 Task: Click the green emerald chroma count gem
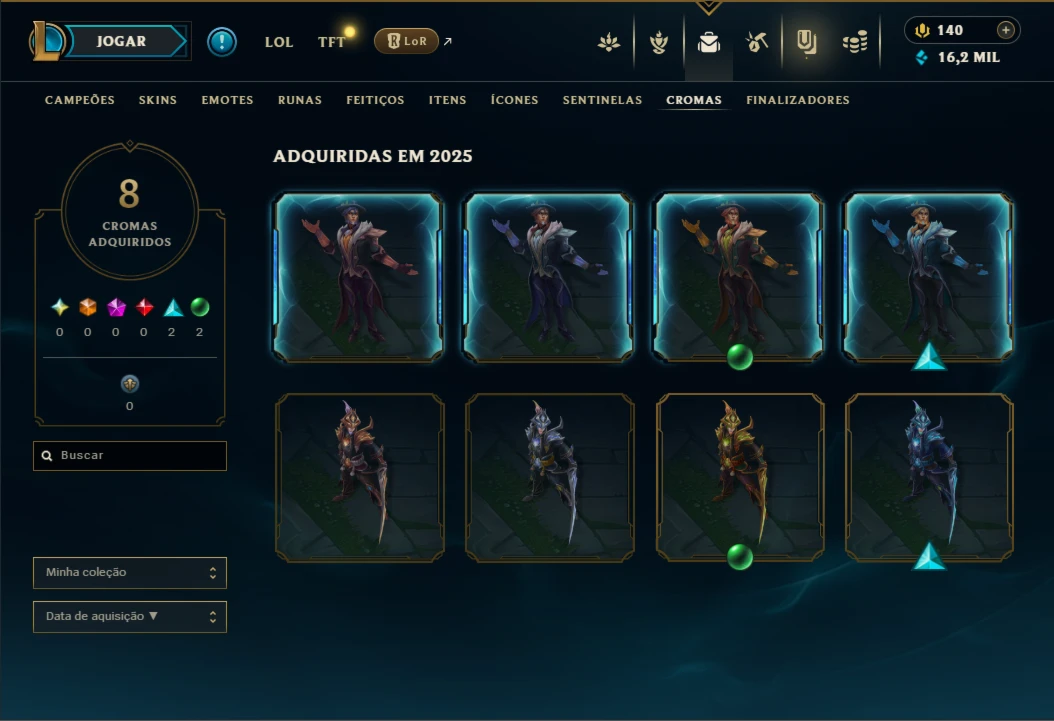[x=200, y=307]
